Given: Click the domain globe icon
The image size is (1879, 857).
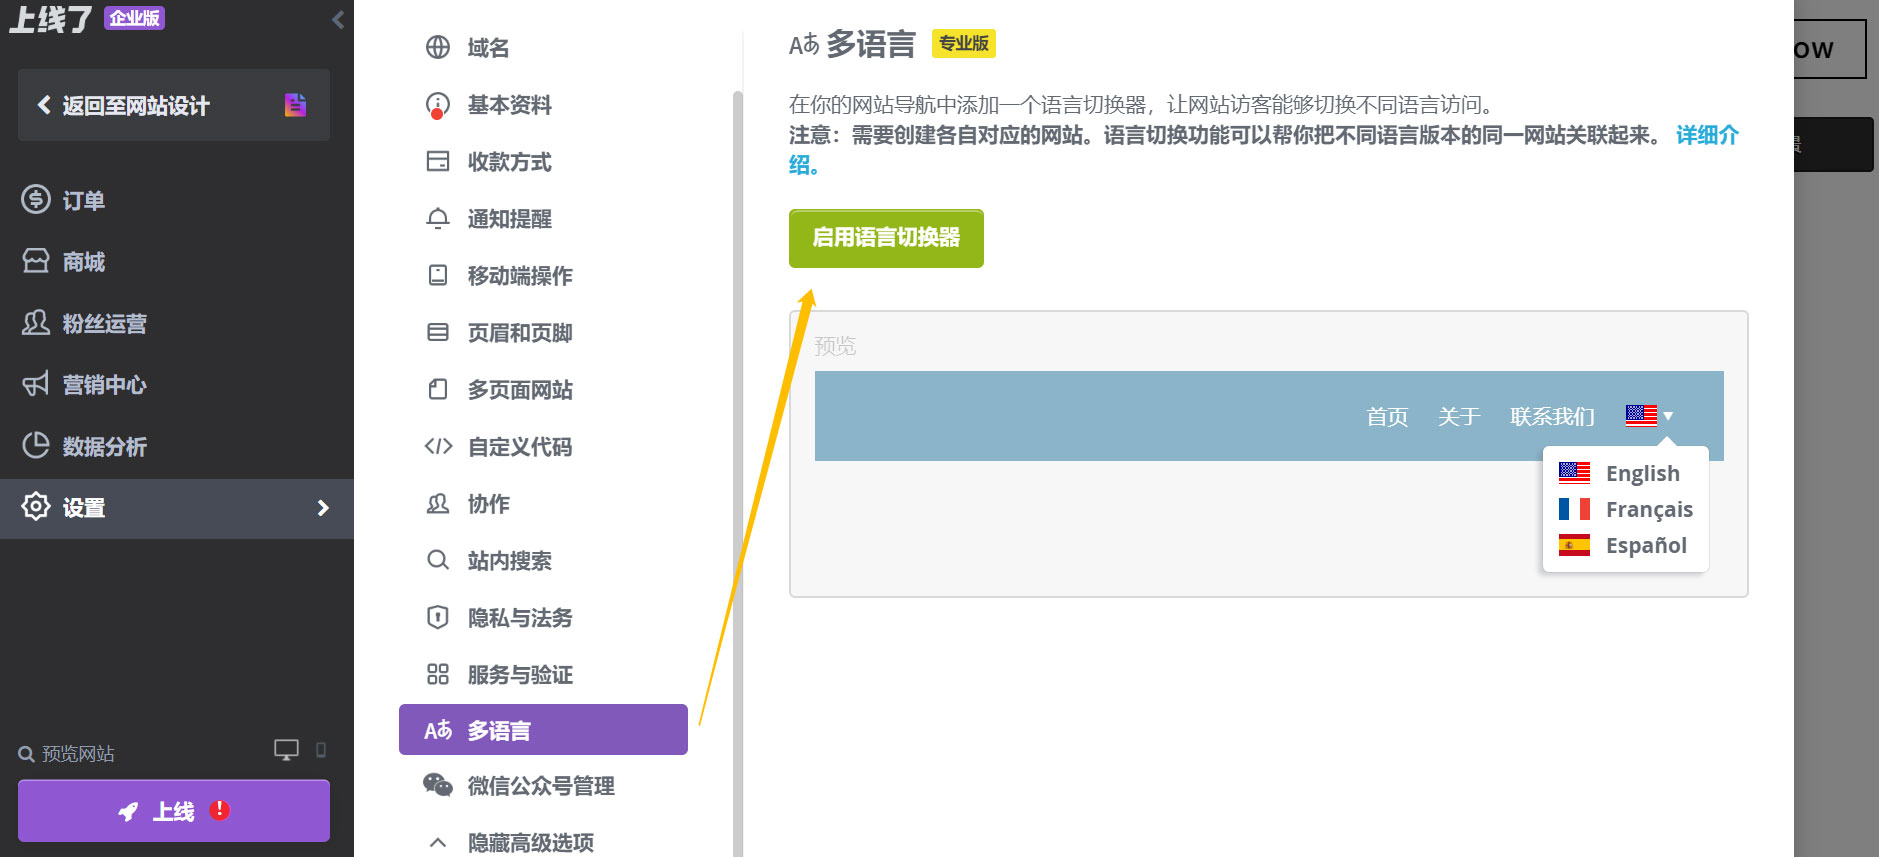Looking at the screenshot, I should click(x=437, y=47).
